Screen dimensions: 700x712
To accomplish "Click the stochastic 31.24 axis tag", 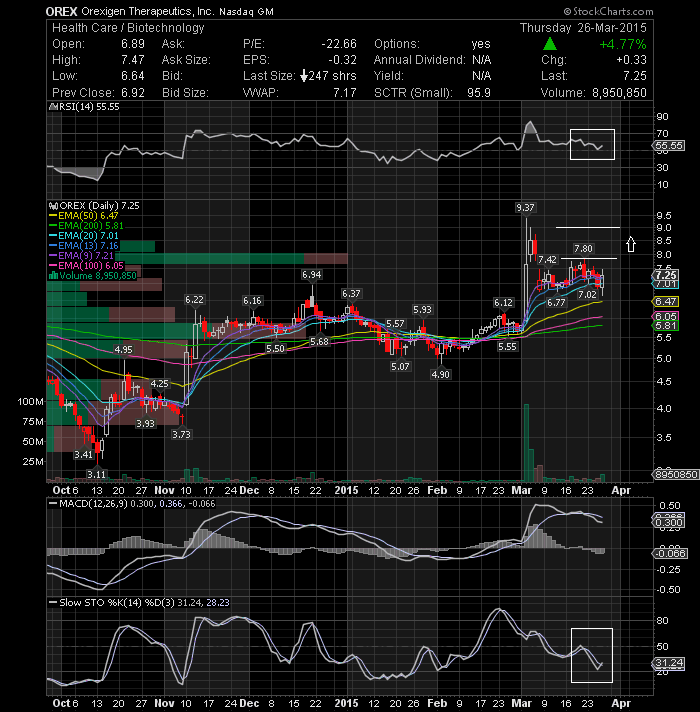I will [669, 663].
